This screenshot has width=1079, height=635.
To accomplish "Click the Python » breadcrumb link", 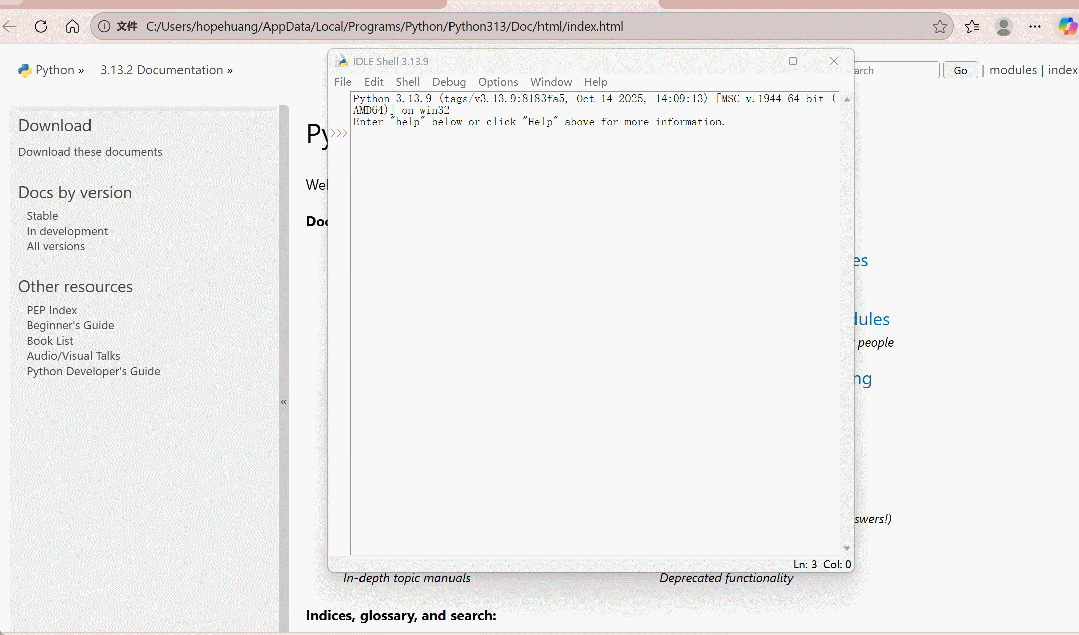I will pyautogui.click(x=60, y=70).
